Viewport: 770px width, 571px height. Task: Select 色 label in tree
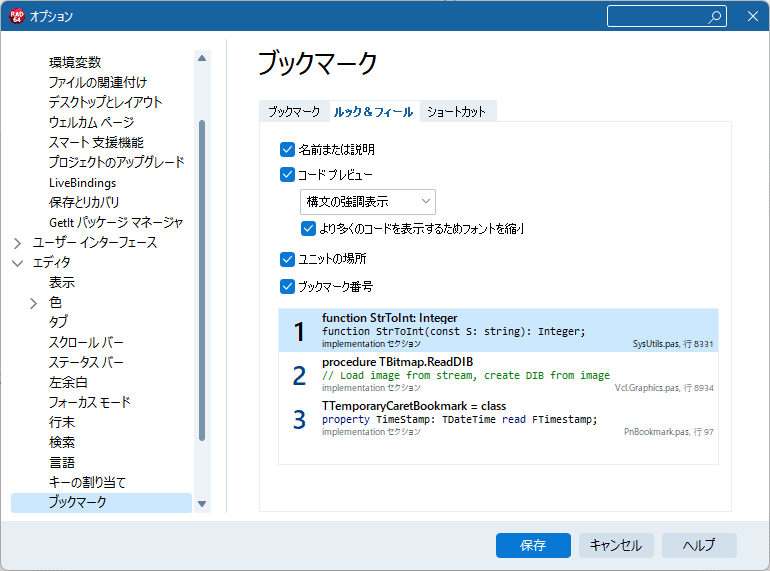tap(55, 303)
